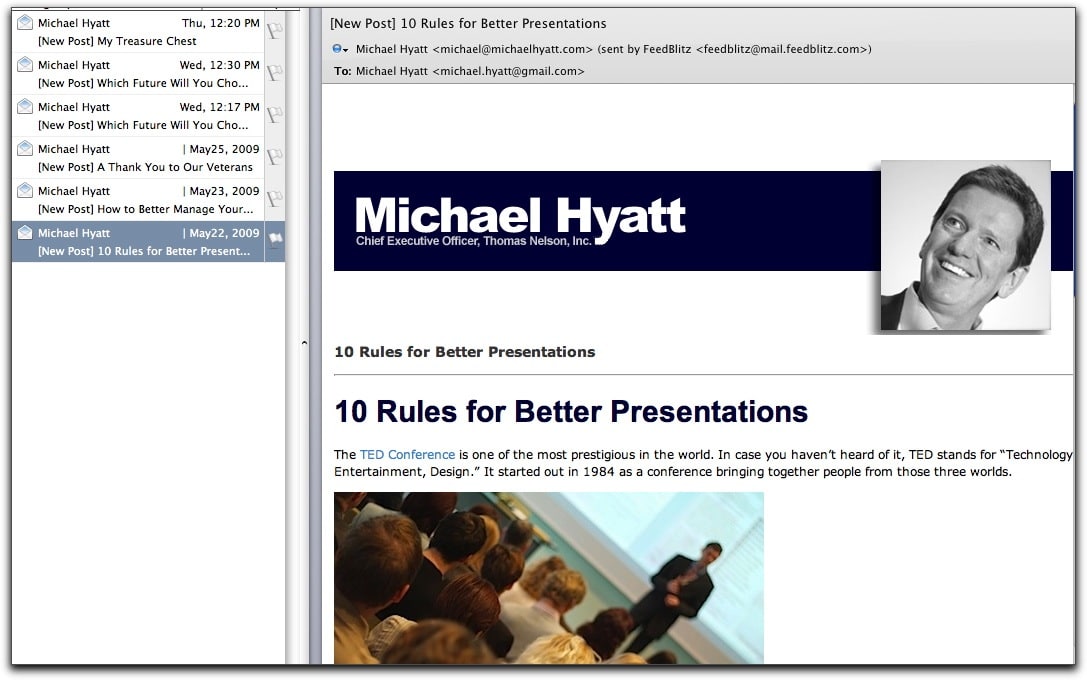
Task: Open the TED Conference link
Action: 407,454
